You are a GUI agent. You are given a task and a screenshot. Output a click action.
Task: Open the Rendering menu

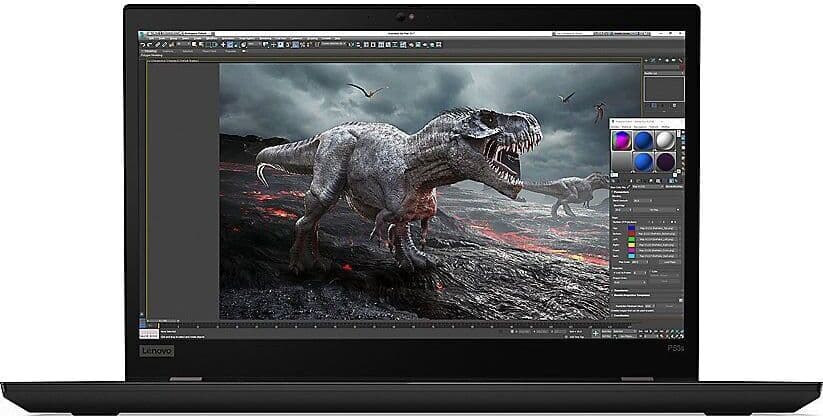click(x=265, y=38)
